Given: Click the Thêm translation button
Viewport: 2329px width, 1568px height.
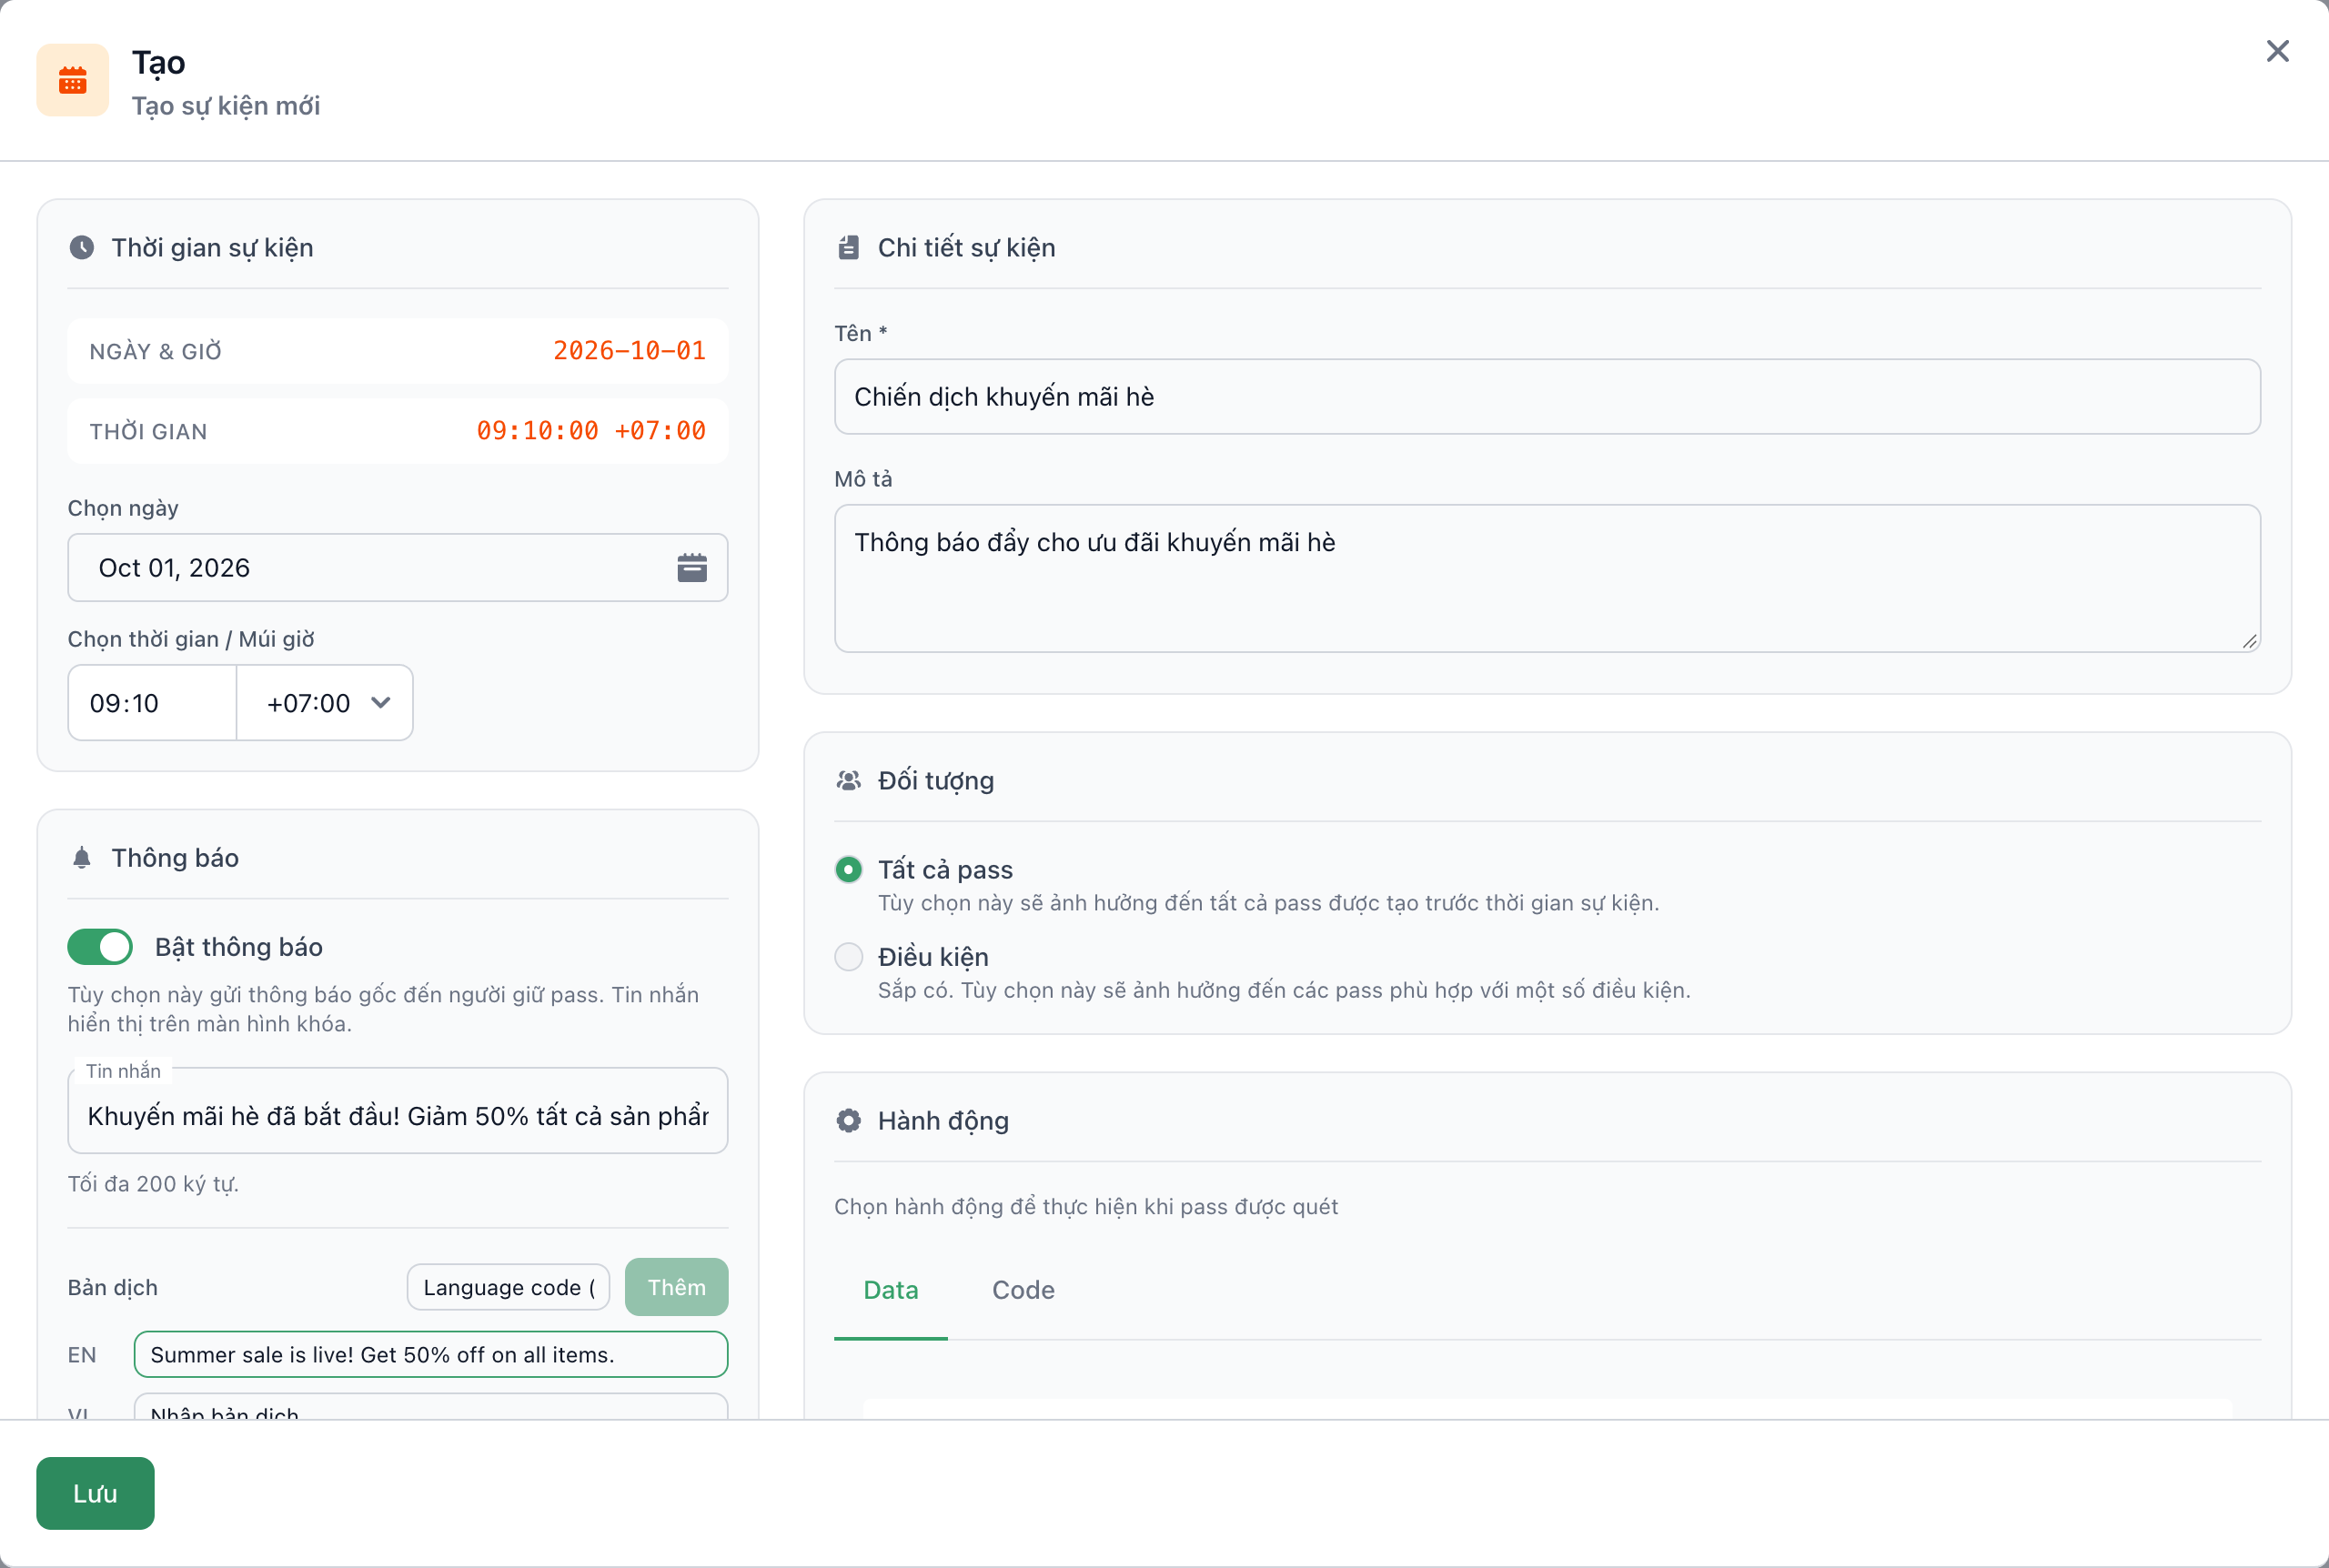Looking at the screenshot, I should coord(676,1287).
